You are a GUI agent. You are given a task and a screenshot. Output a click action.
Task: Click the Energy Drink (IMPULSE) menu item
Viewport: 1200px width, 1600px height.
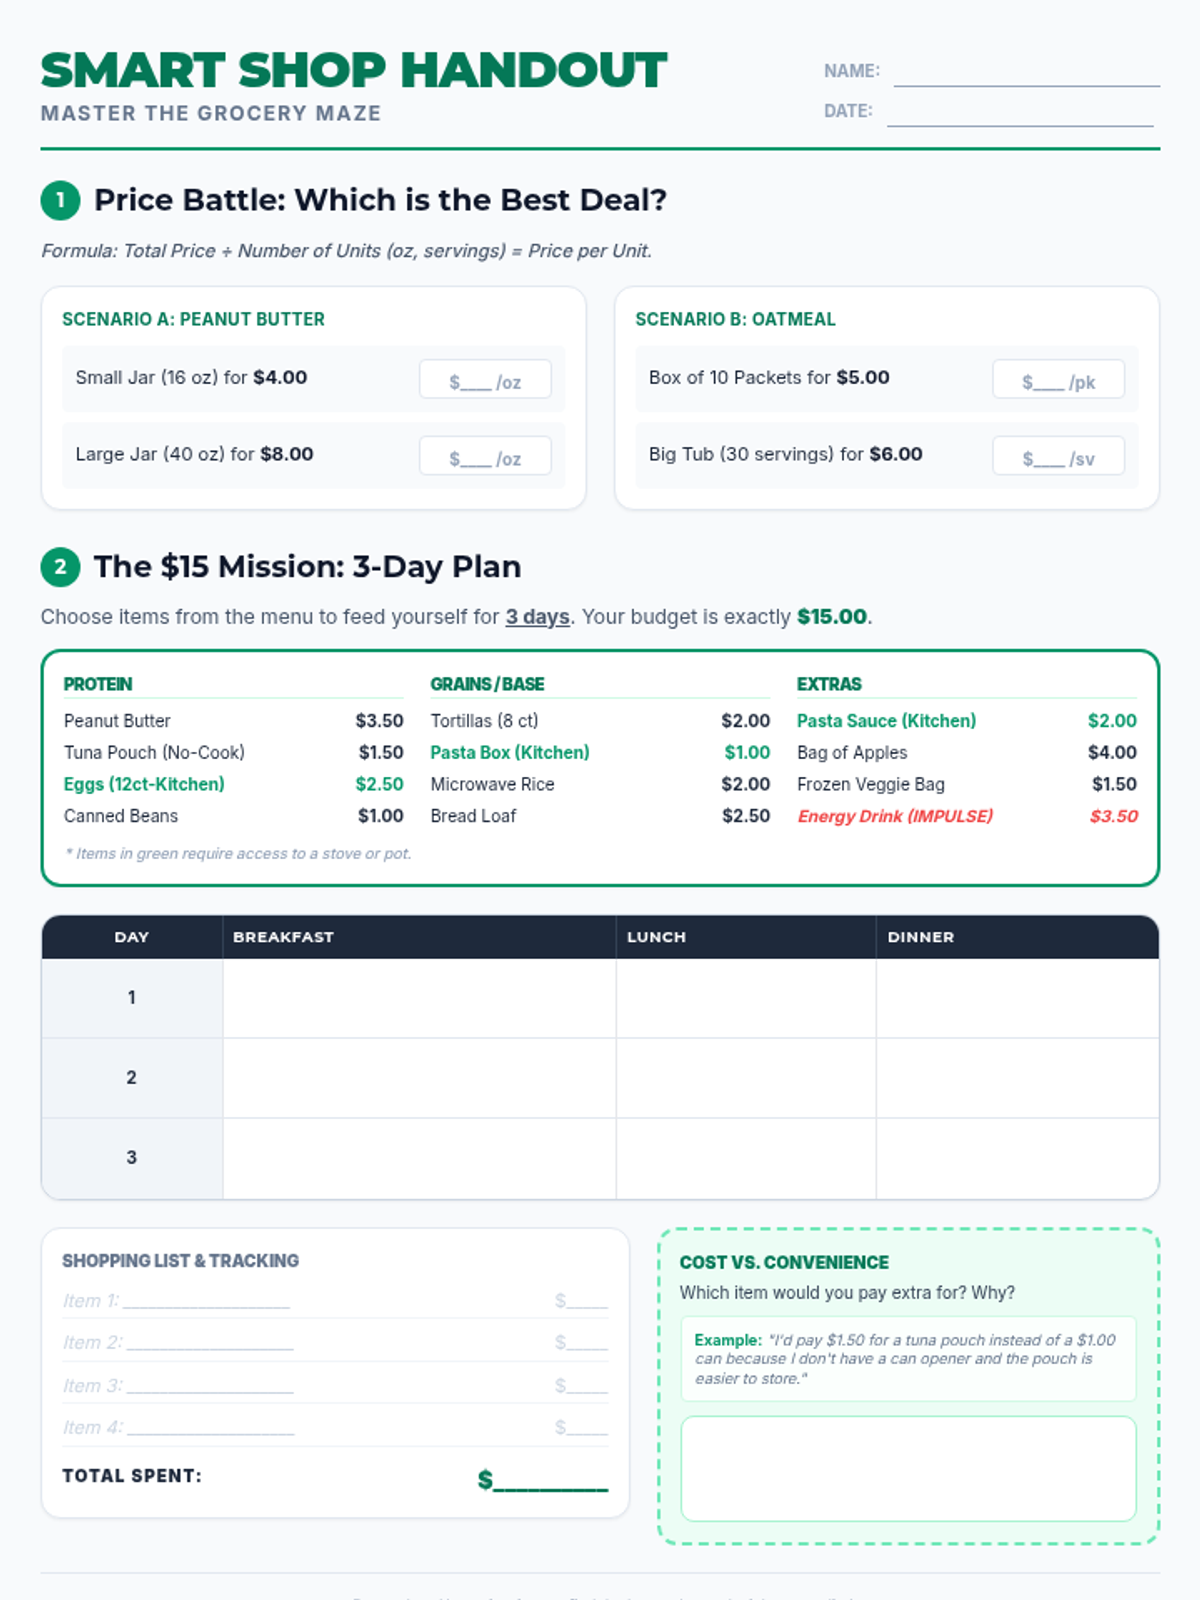point(895,816)
